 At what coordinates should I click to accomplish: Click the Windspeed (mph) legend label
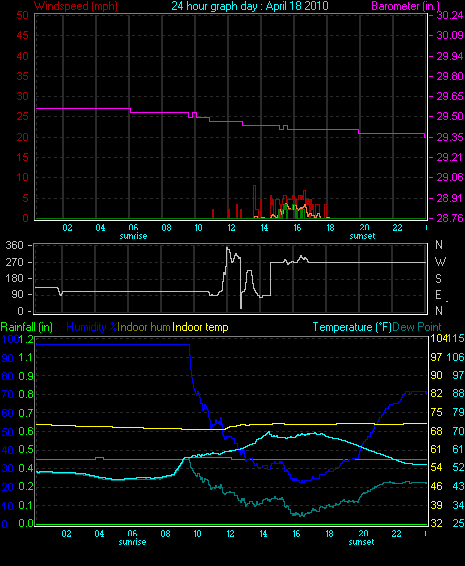(76, 6)
